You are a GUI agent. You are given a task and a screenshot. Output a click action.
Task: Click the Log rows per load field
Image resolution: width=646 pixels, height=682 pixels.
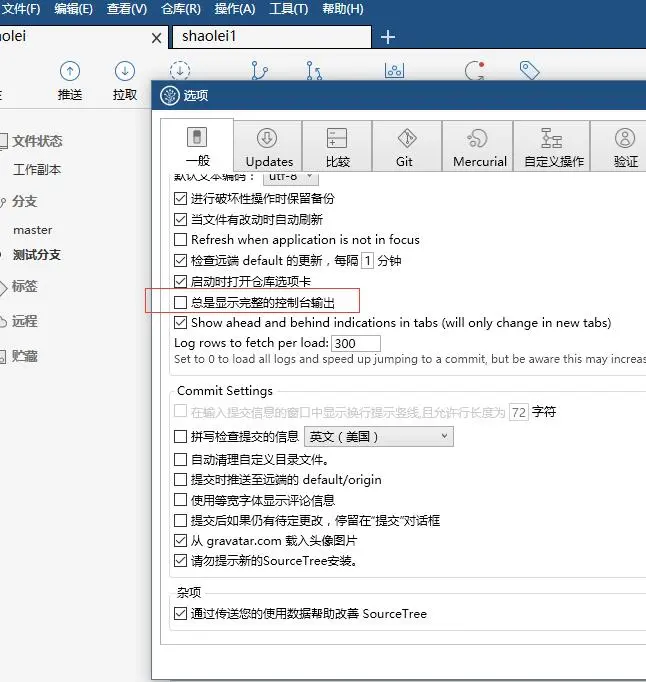tap(356, 343)
